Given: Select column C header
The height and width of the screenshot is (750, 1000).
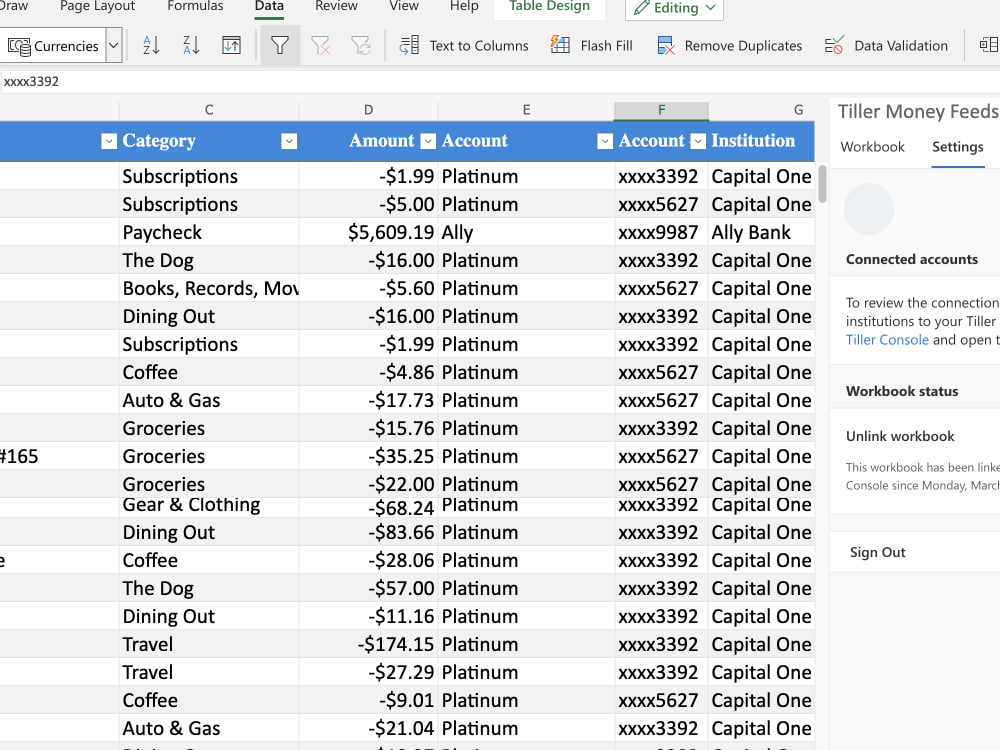Looking at the screenshot, I should (209, 110).
